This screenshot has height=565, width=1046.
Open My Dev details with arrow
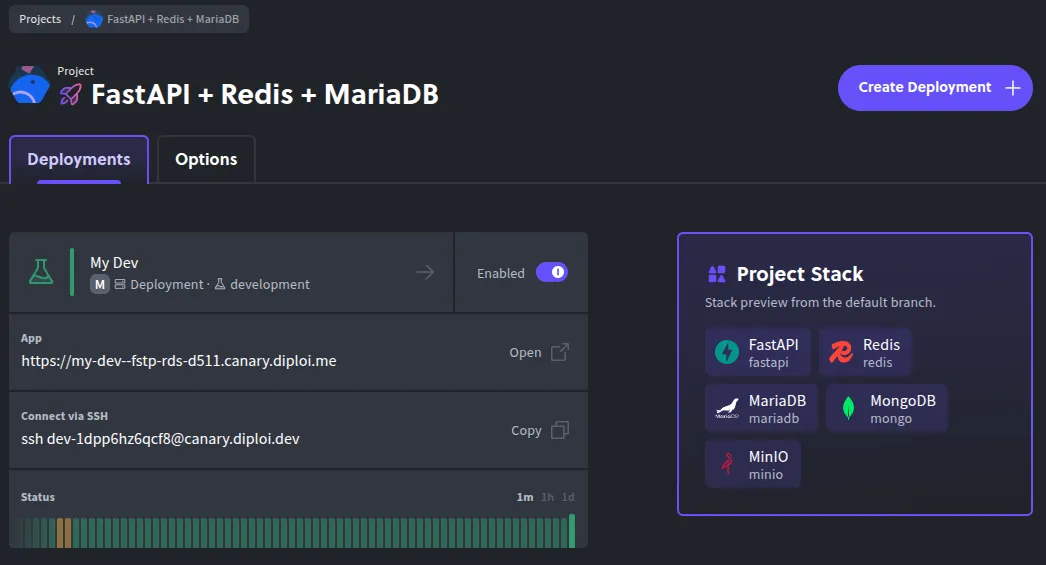[425, 272]
